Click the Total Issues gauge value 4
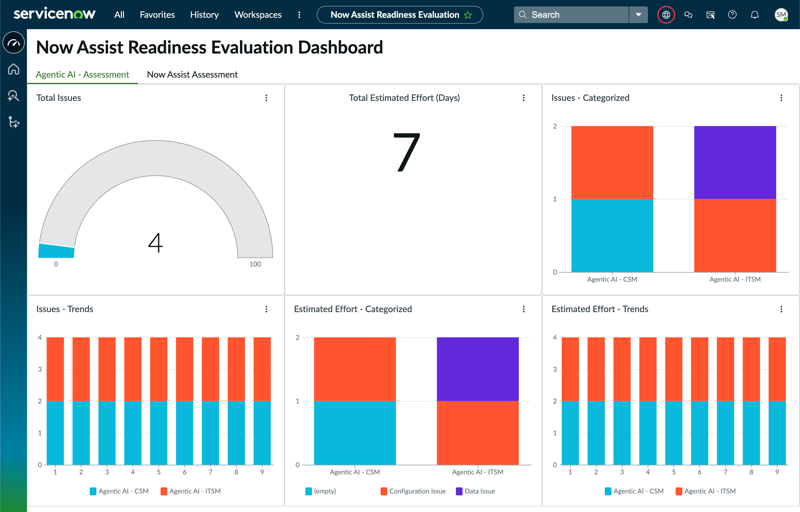 [x=155, y=243]
